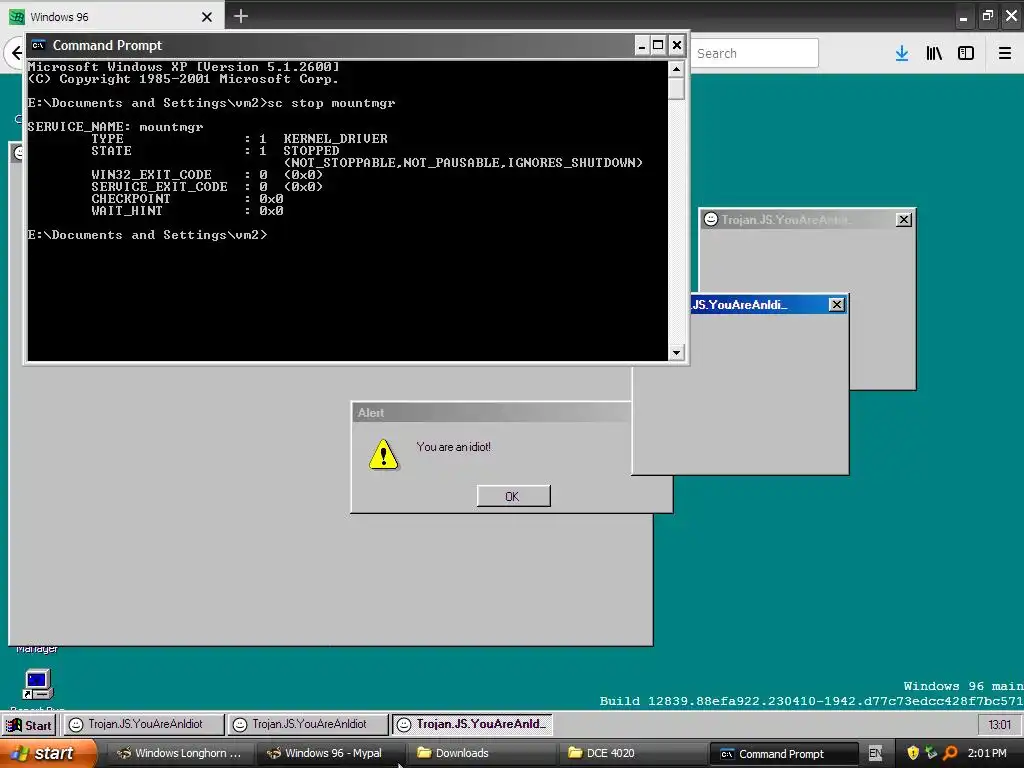The height and width of the screenshot is (768, 1024).
Task: Click smiley icon in gray Trojan window title
Action: 711,219
